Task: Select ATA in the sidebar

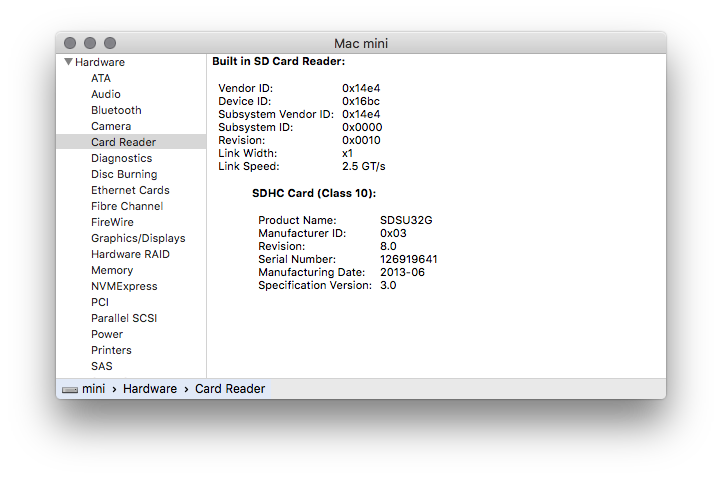Action: pos(101,78)
